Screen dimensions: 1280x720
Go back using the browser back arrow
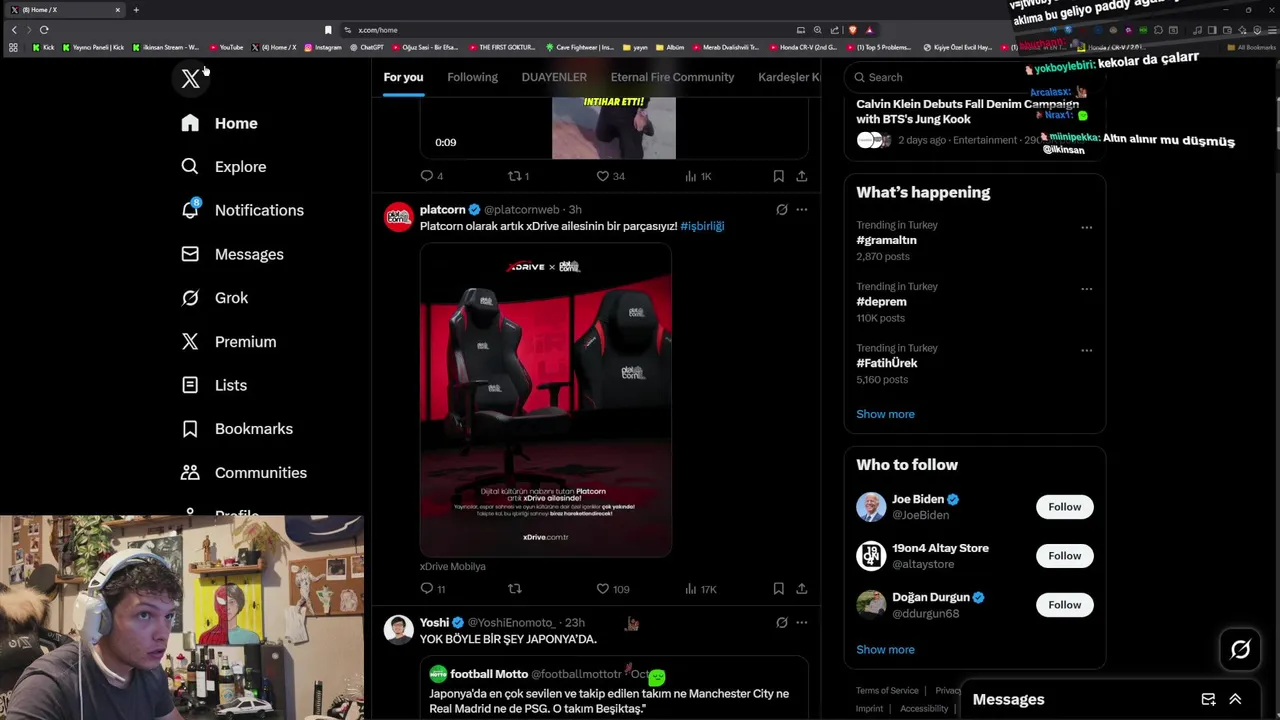click(14, 30)
